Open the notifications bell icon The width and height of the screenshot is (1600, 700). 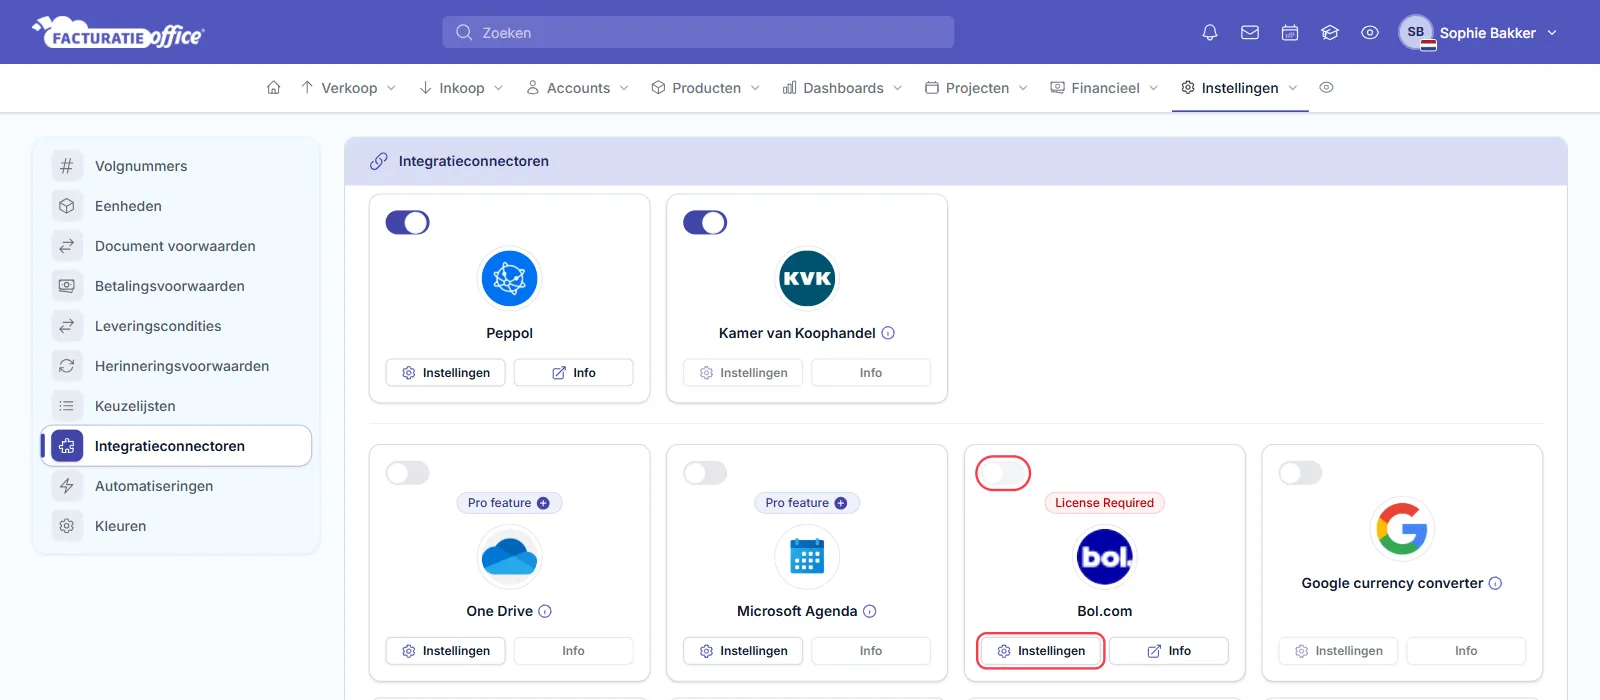pyautogui.click(x=1210, y=32)
